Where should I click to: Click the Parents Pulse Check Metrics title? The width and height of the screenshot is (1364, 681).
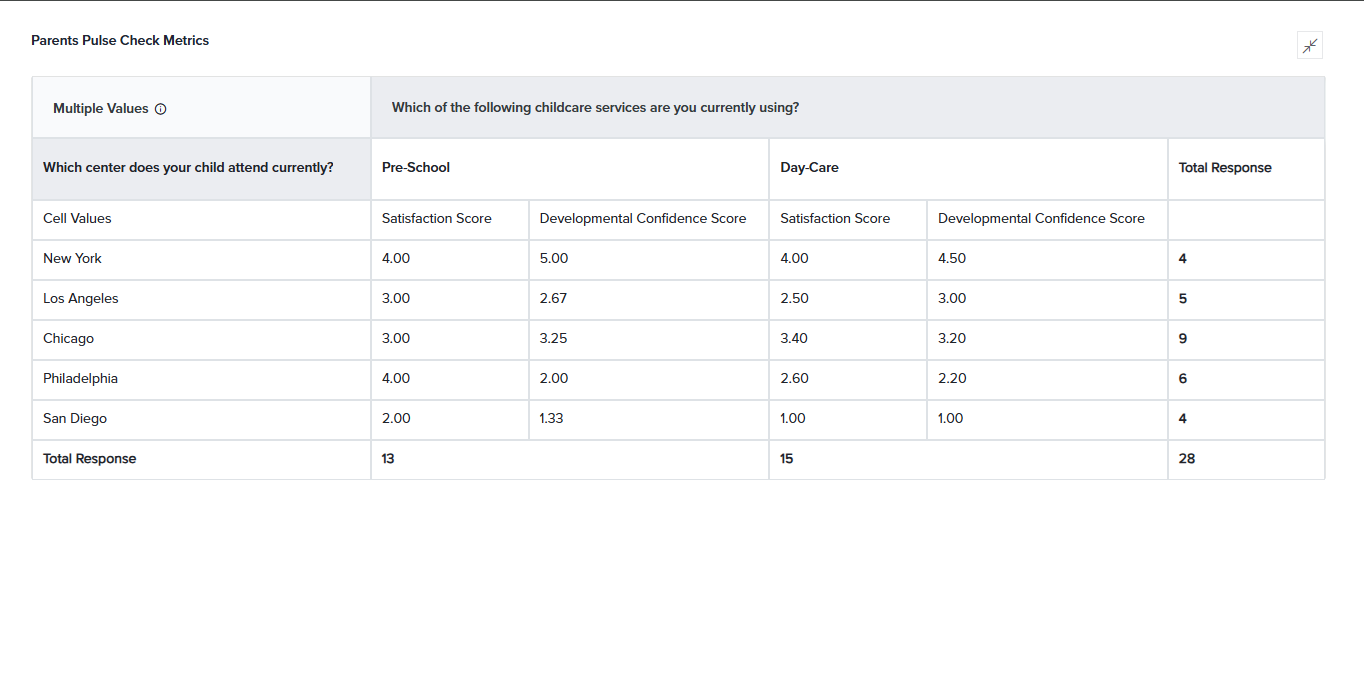(x=120, y=41)
